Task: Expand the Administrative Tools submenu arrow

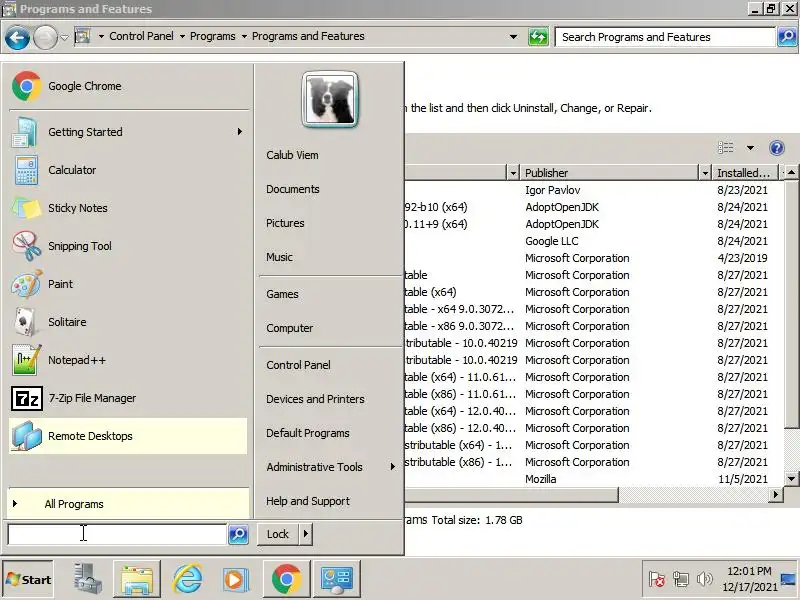Action: coord(392,467)
